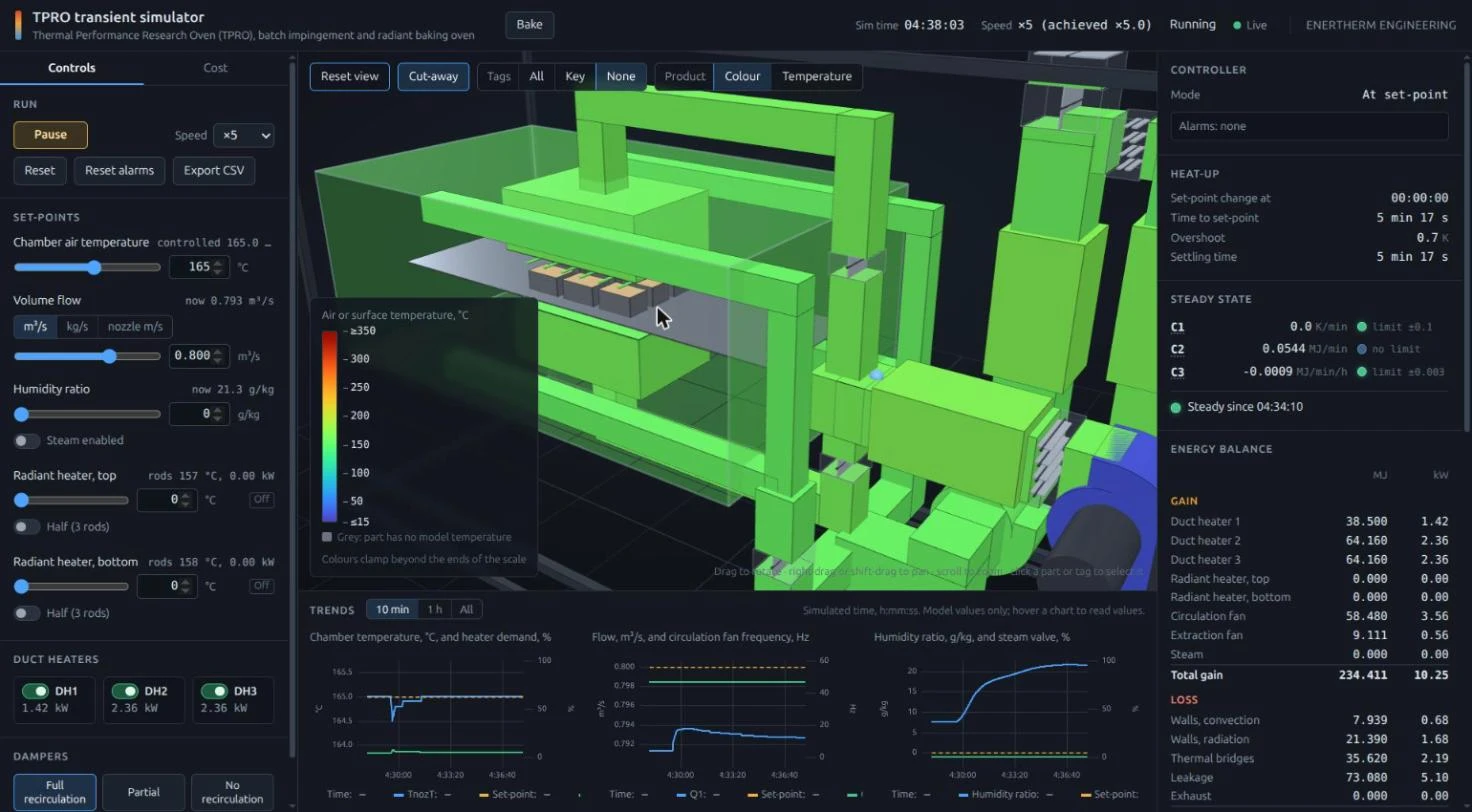Screen dimensions: 1472x812
Task: Set trends range to 1 h
Action: (x=435, y=610)
